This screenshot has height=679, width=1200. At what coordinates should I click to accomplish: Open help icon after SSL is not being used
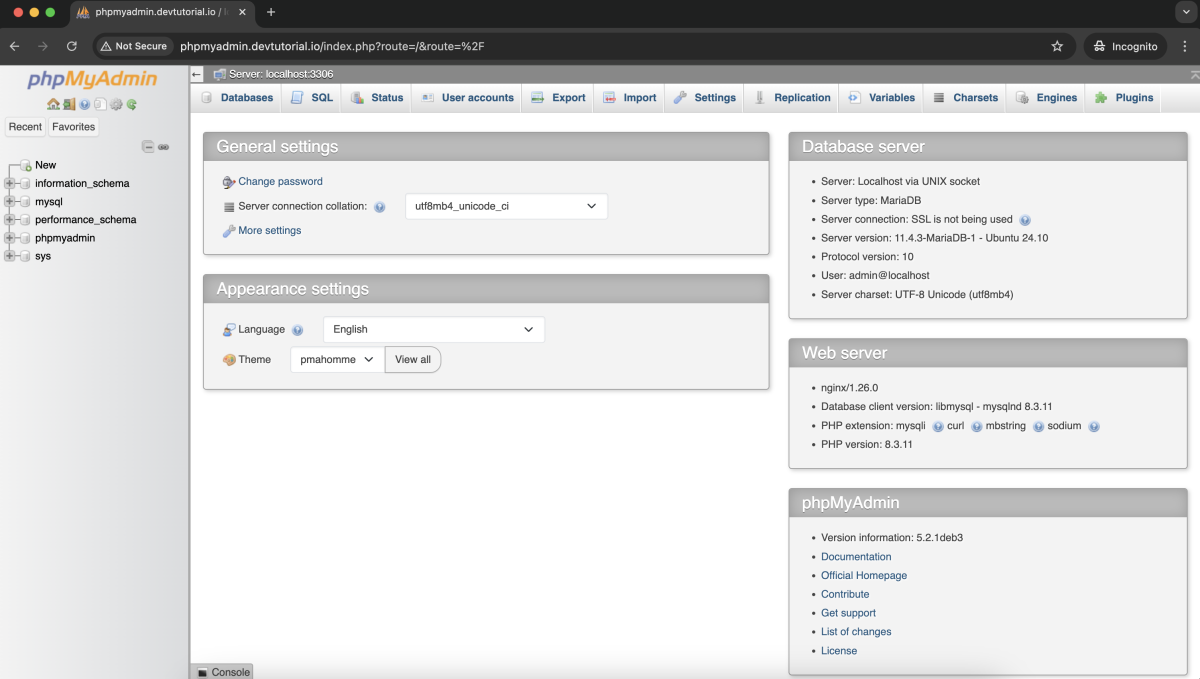1025,220
